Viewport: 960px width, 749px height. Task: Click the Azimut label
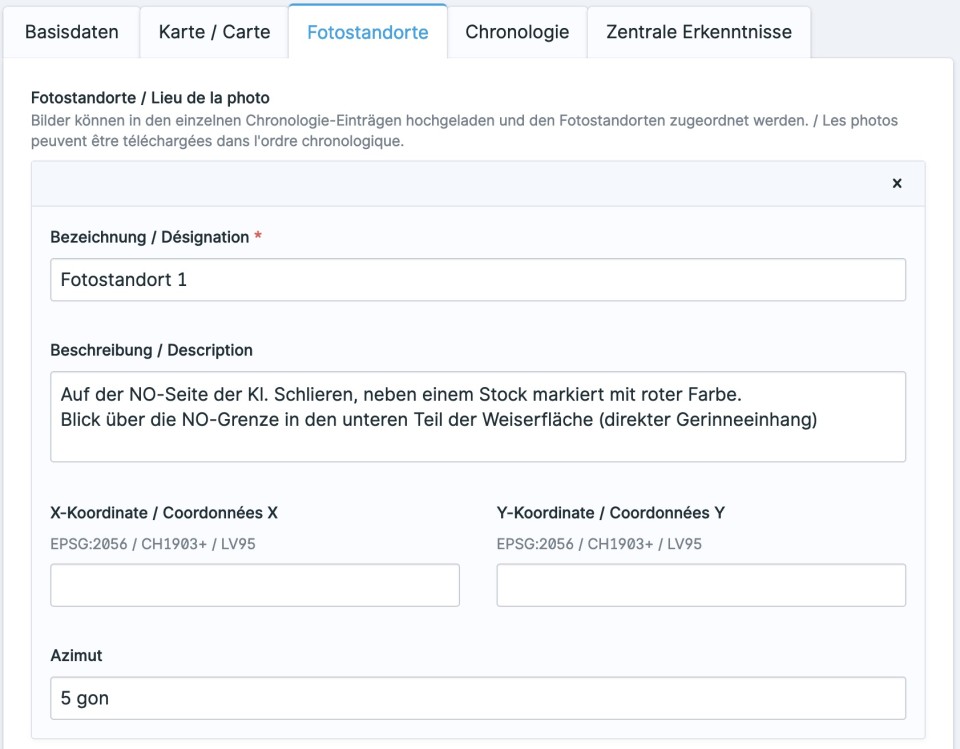point(76,656)
